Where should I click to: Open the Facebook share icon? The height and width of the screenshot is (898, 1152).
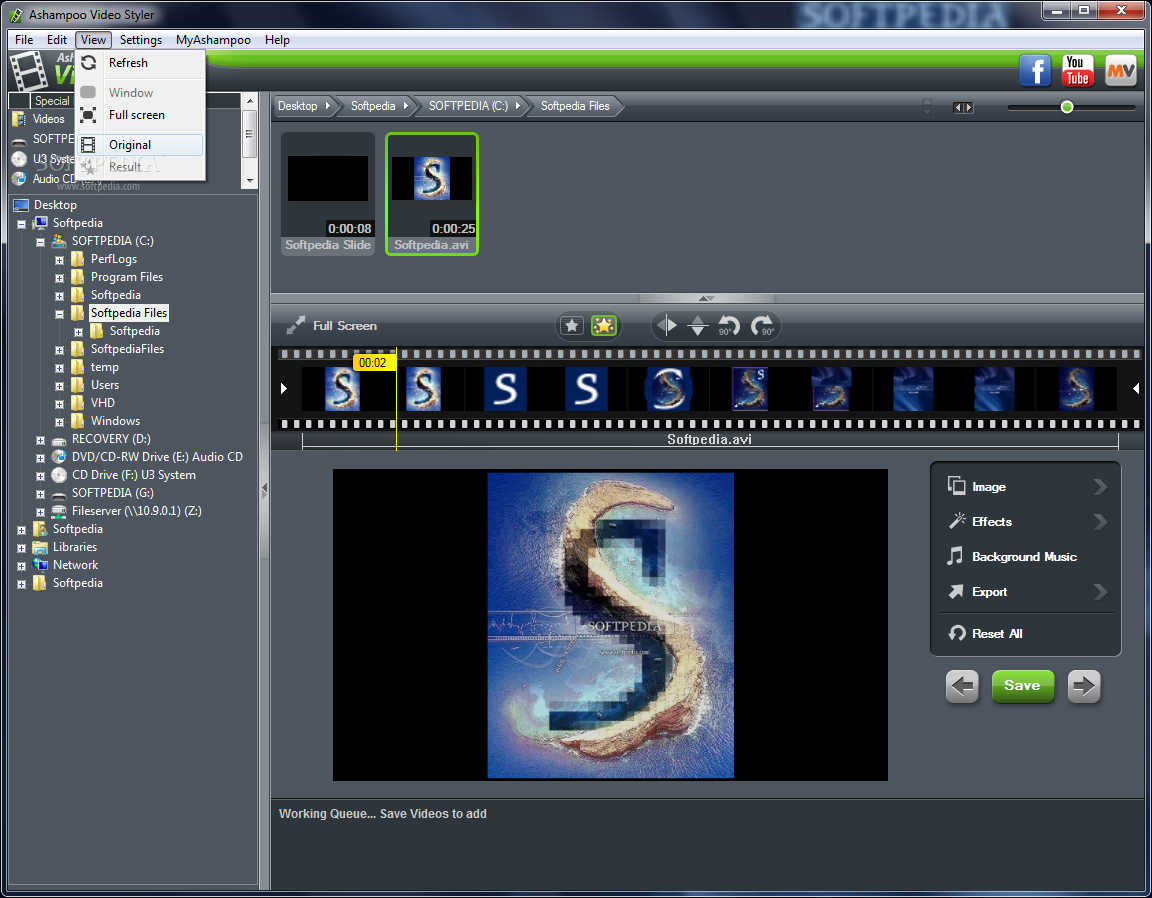point(1034,71)
